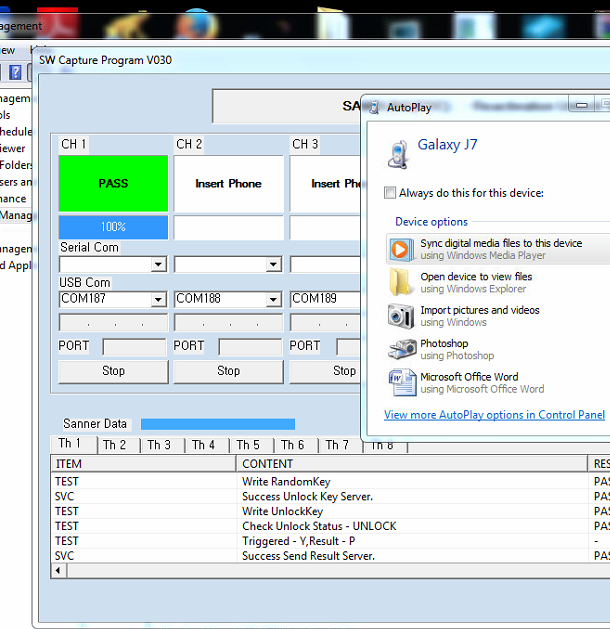
Task: Open the CH 1 Serial Com dropdown
Action: 157,265
